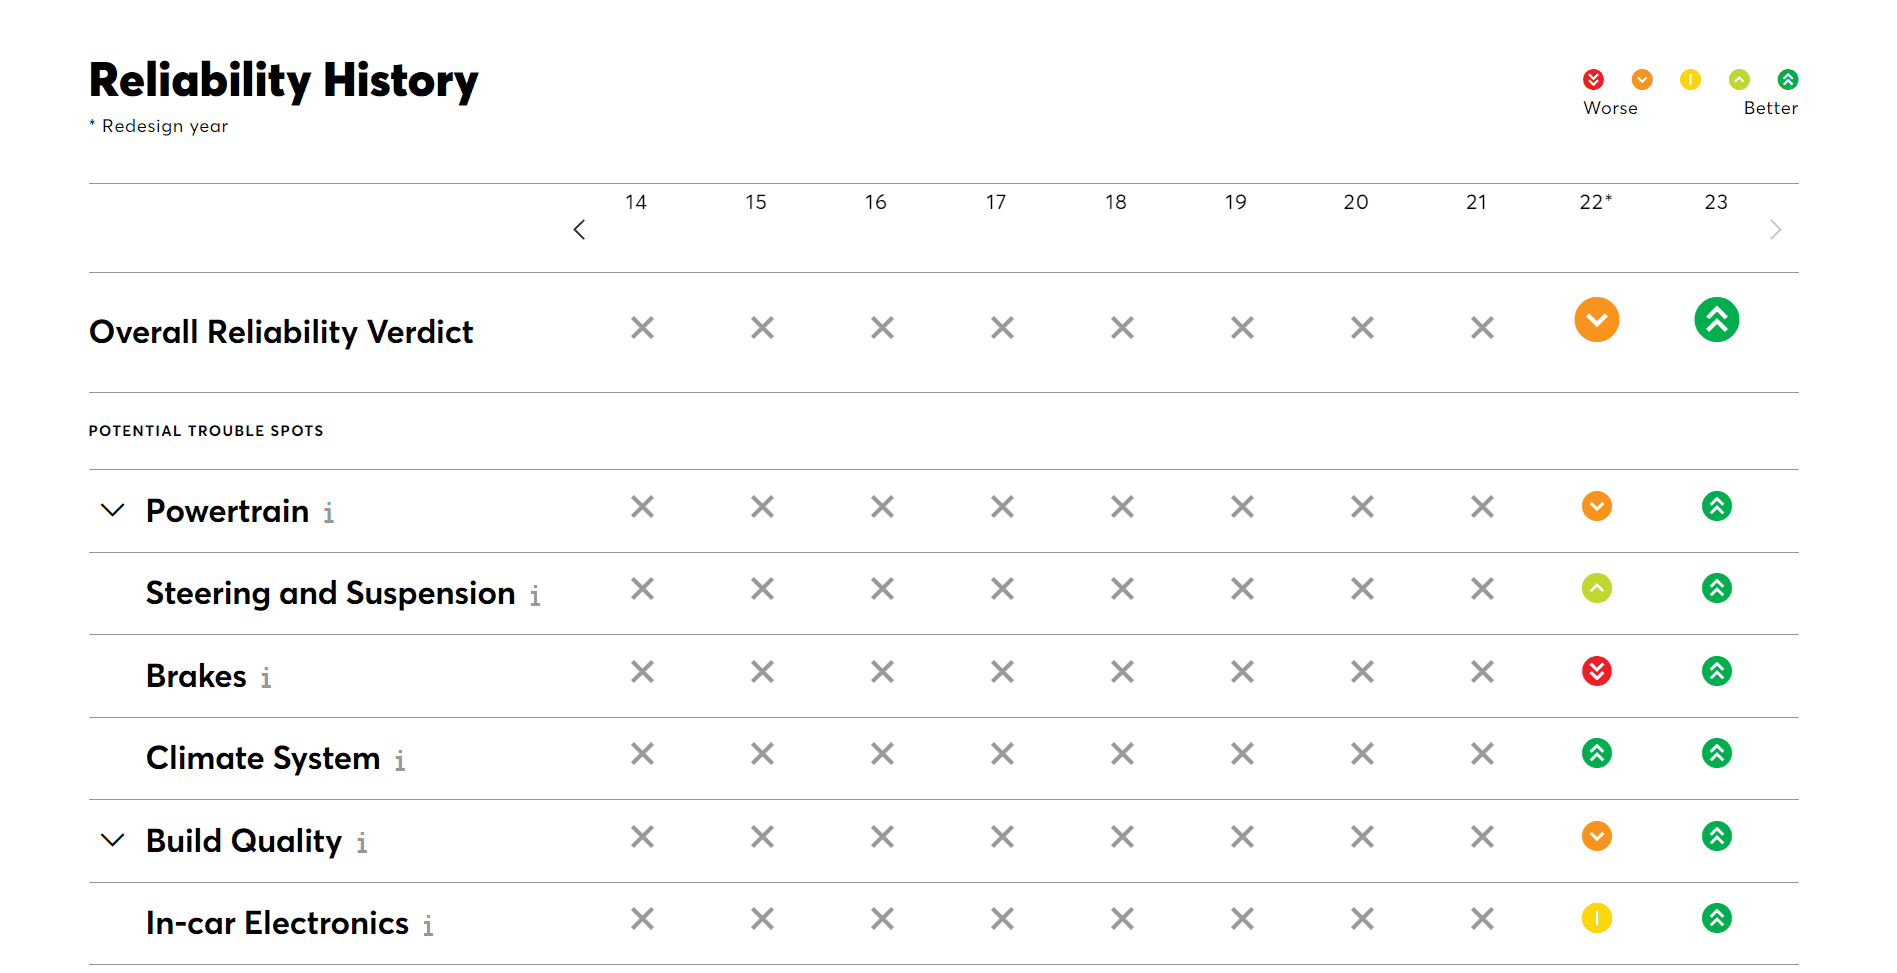Show Climate System info tooltip icon
Screen dimensions: 1897x973
click(399, 761)
